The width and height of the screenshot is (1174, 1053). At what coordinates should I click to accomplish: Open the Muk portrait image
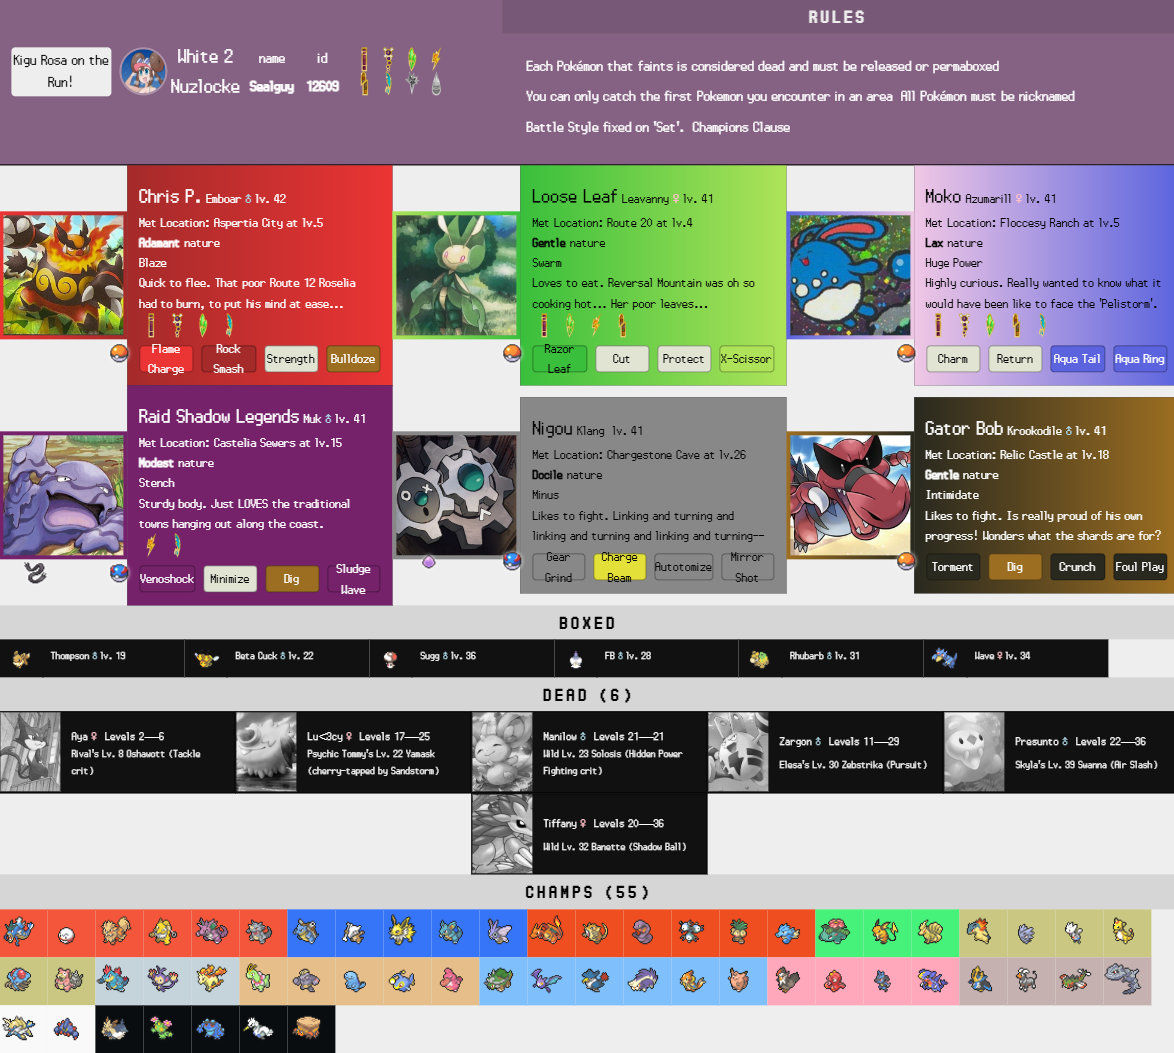(x=63, y=495)
